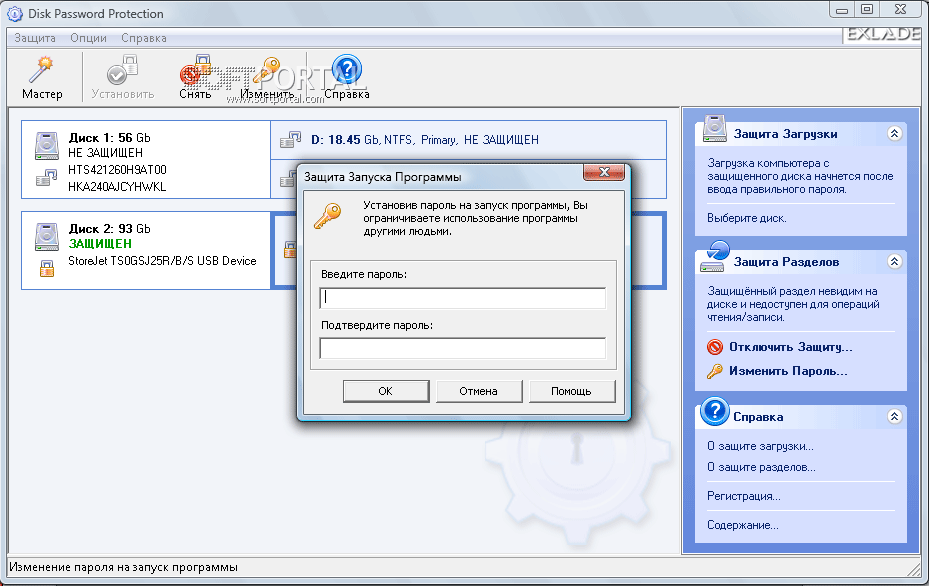Viewport: 929px width, 586px height.
Task: Collapse the Справка side panel
Action: (894, 417)
